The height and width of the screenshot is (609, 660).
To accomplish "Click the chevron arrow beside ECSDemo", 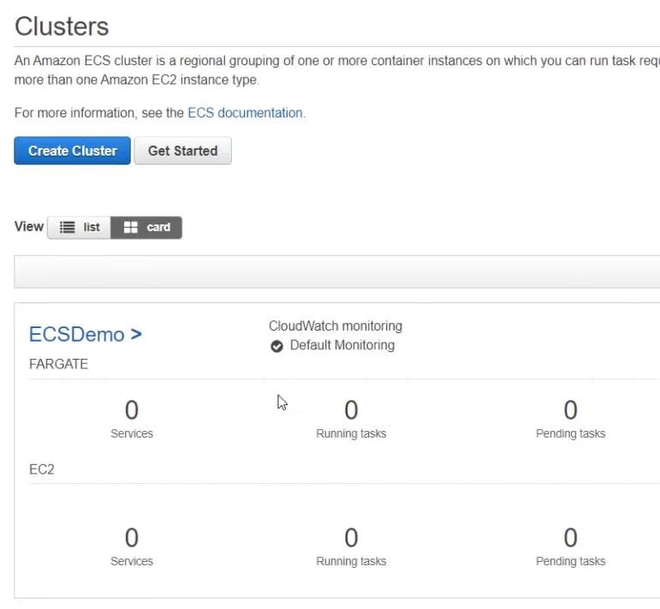I will point(136,335).
